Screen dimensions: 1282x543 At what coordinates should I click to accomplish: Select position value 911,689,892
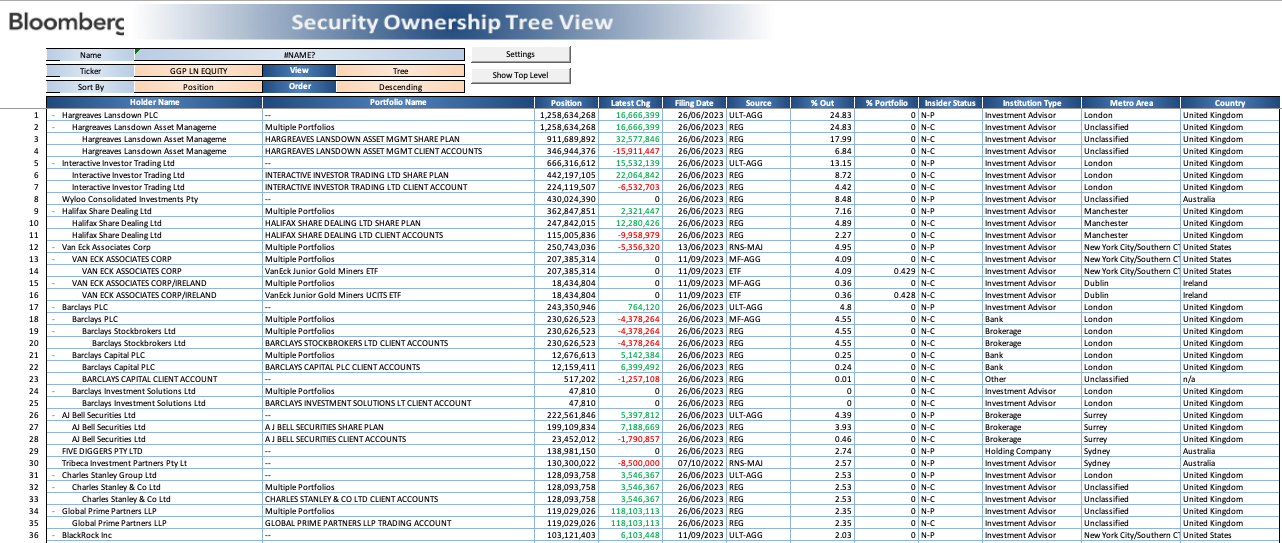[x=566, y=139]
